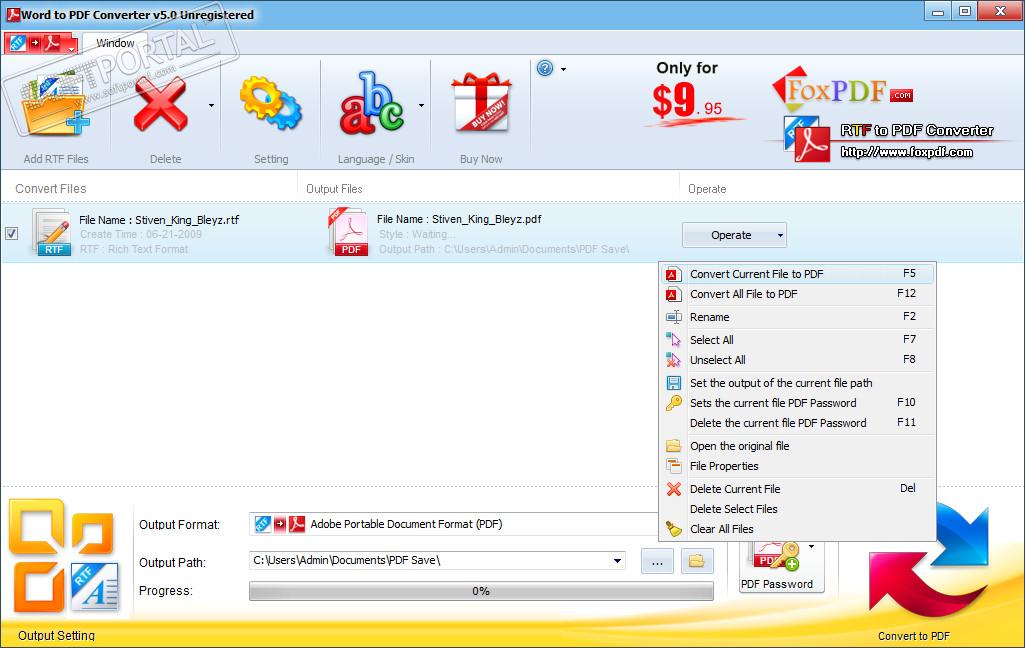1025x648 pixels.
Task: Choose Delete Current File menu entry
Action: point(798,489)
